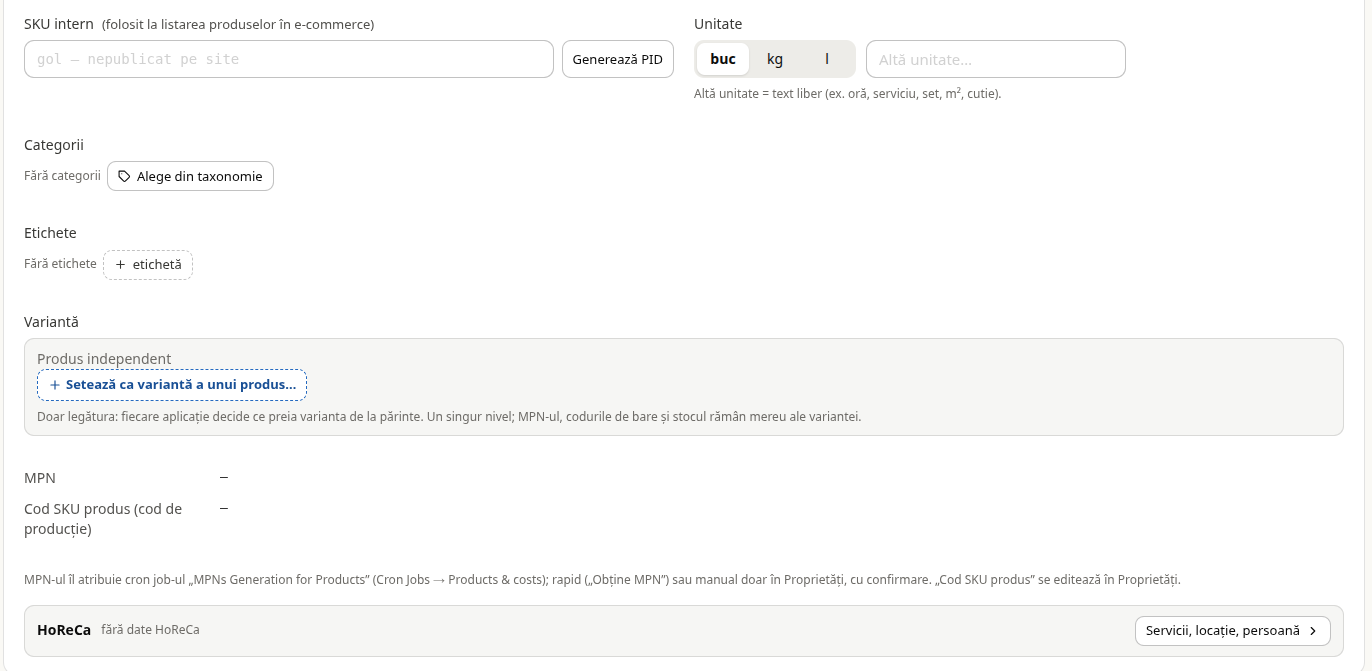Click the Altă unitate text field
The height and width of the screenshot is (671, 1372).
996,59
